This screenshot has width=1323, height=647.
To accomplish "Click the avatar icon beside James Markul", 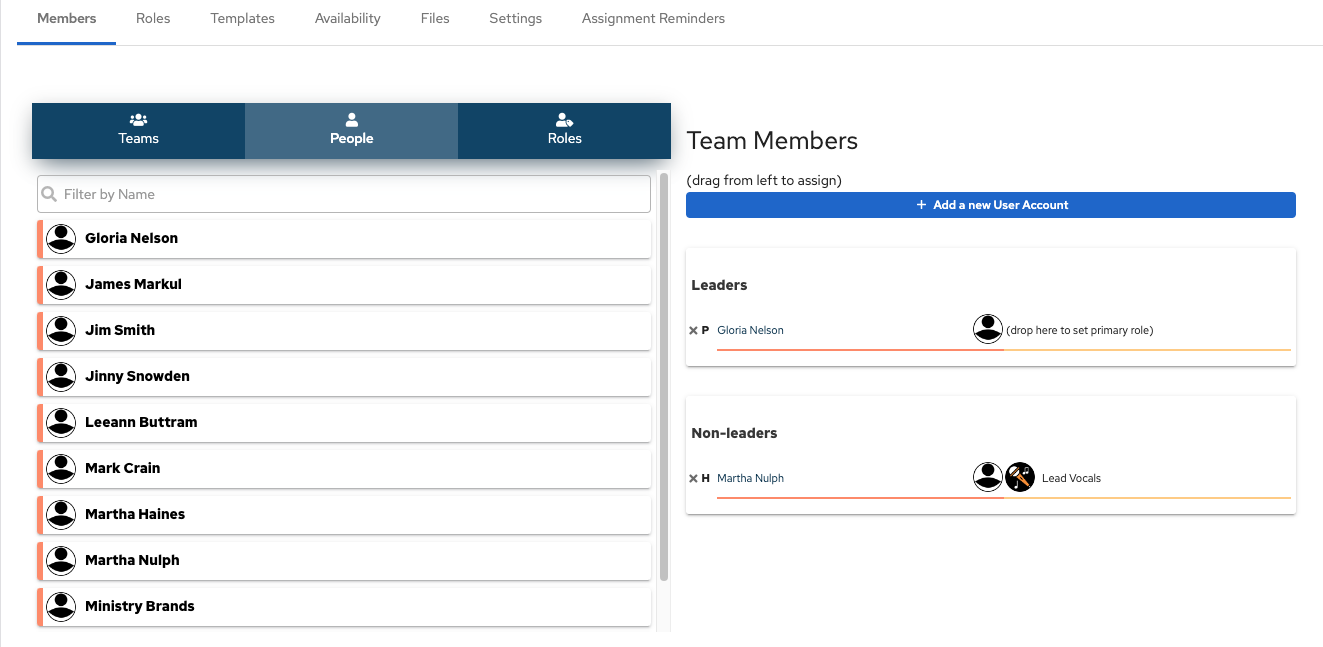I will point(62,284).
